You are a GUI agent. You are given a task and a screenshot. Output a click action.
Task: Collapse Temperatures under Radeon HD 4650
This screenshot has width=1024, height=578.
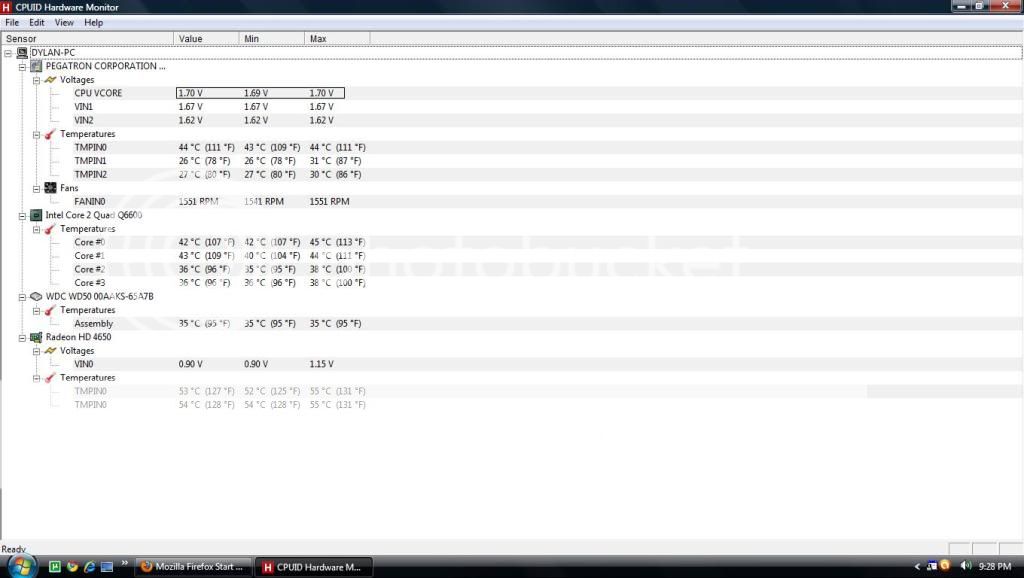click(37, 378)
